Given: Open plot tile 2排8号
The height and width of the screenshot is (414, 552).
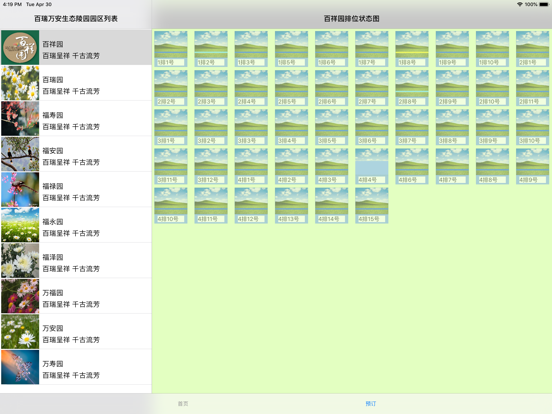Looking at the screenshot, I should click(x=412, y=88).
